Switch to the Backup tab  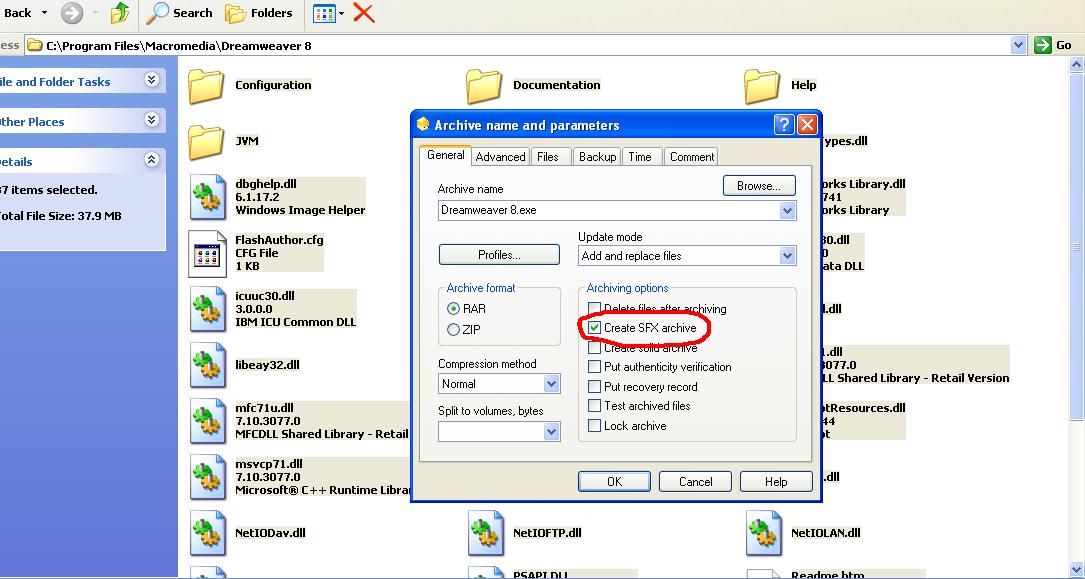pos(597,157)
